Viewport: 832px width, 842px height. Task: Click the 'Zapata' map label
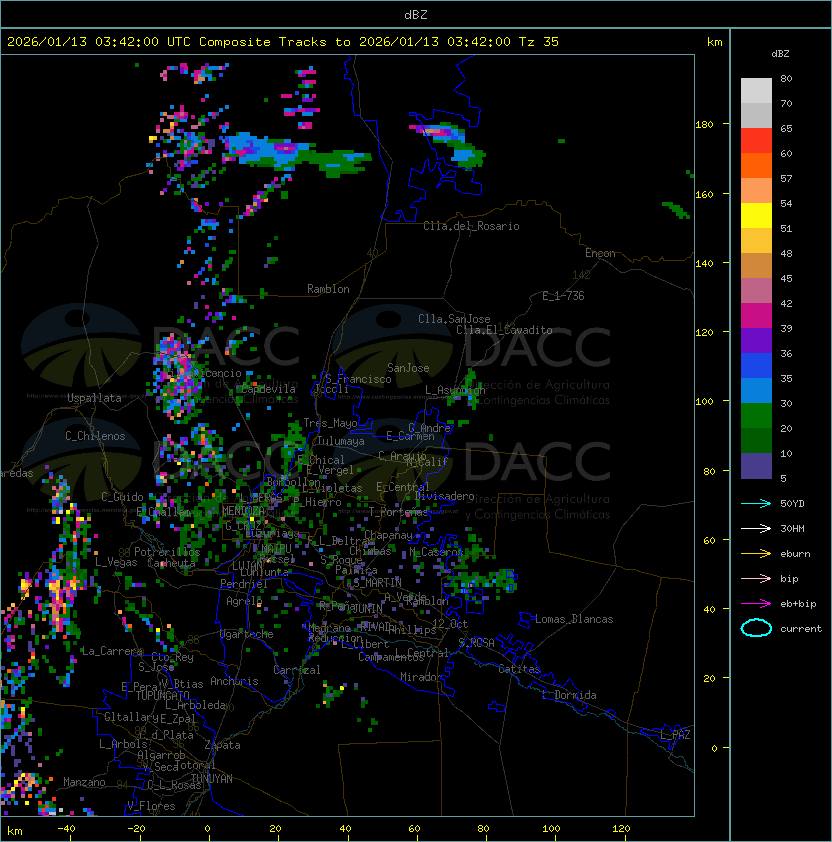(222, 745)
